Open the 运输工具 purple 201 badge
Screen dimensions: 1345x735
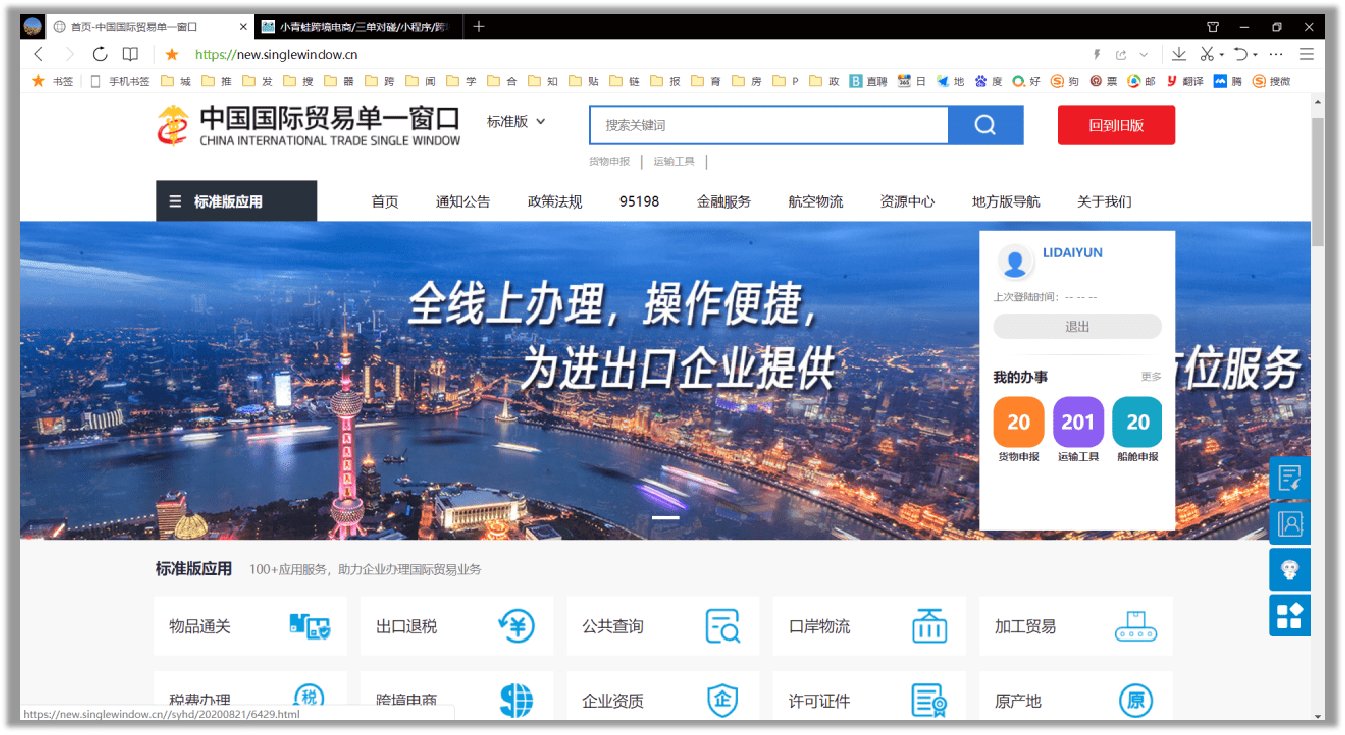pos(1078,422)
